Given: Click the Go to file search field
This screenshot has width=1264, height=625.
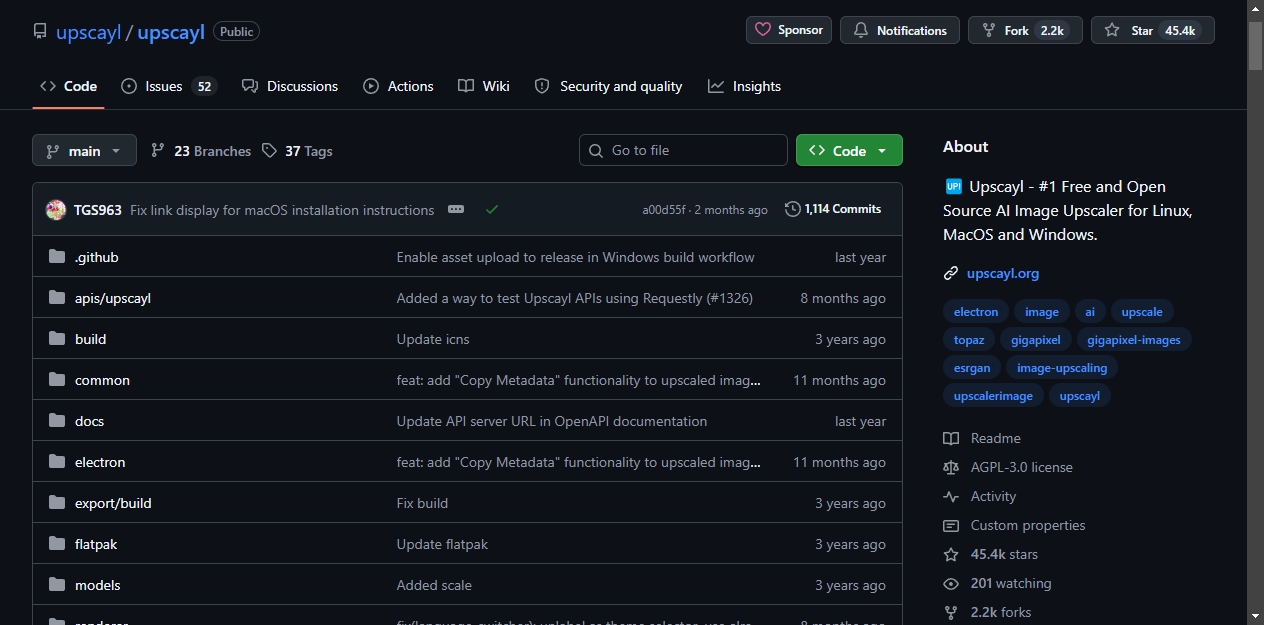Looking at the screenshot, I should [x=683, y=150].
